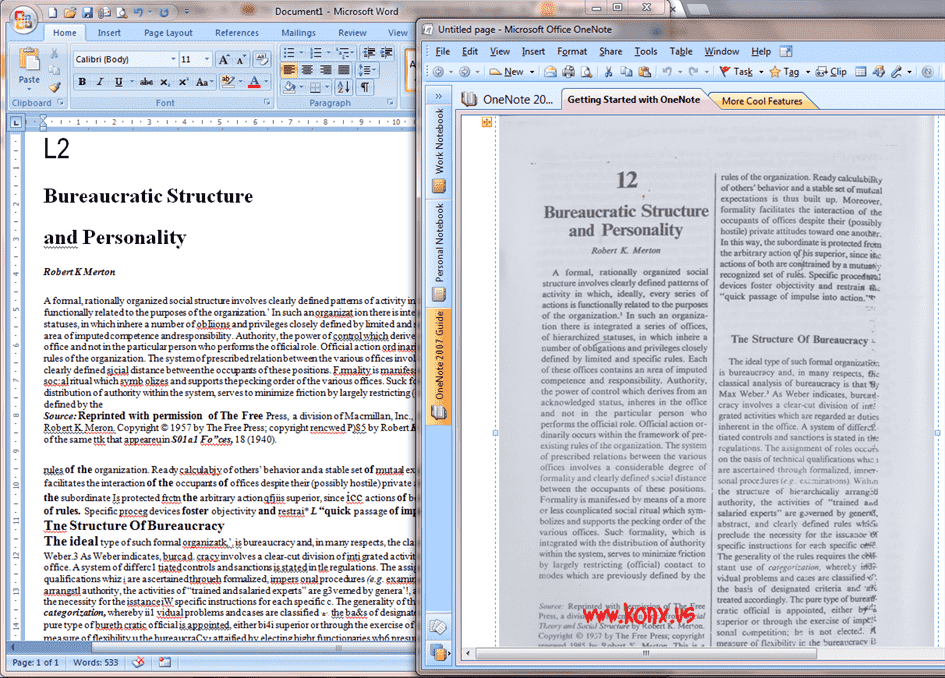945x678 pixels.
Task: Save the Word document with the floppy disk icon
Action: (87, 12)
